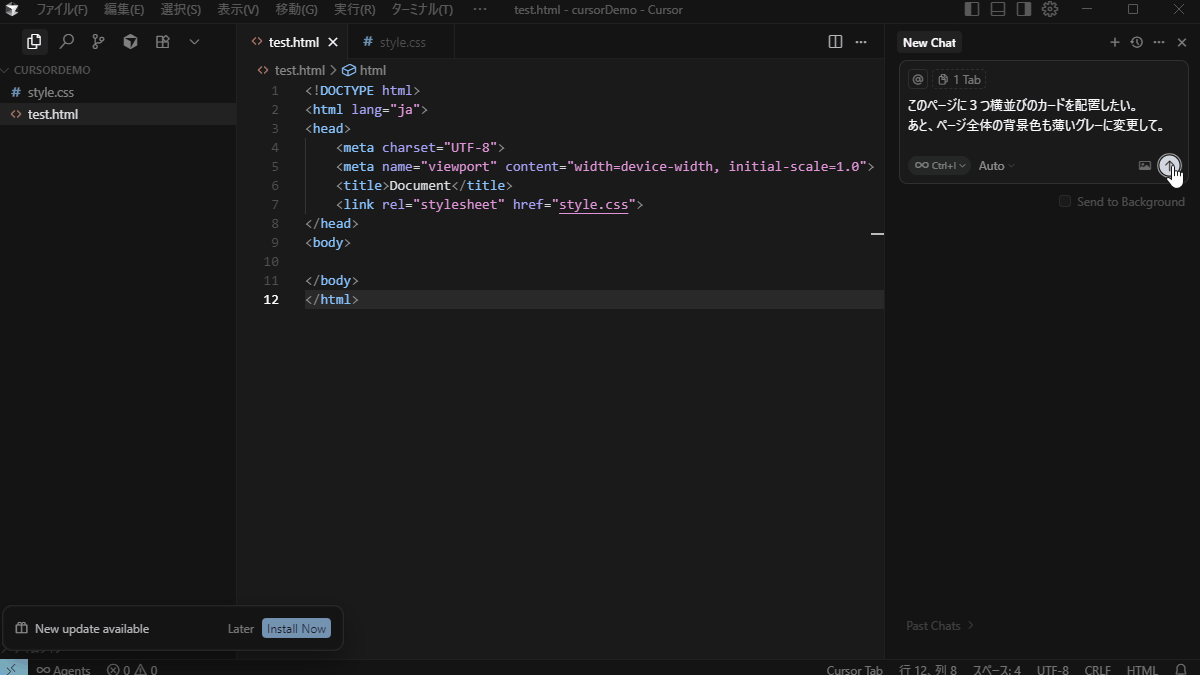Open editor more actions ellipsis
The width and height of the screenshot is (1200, 675).
click(x=861, y=42)
